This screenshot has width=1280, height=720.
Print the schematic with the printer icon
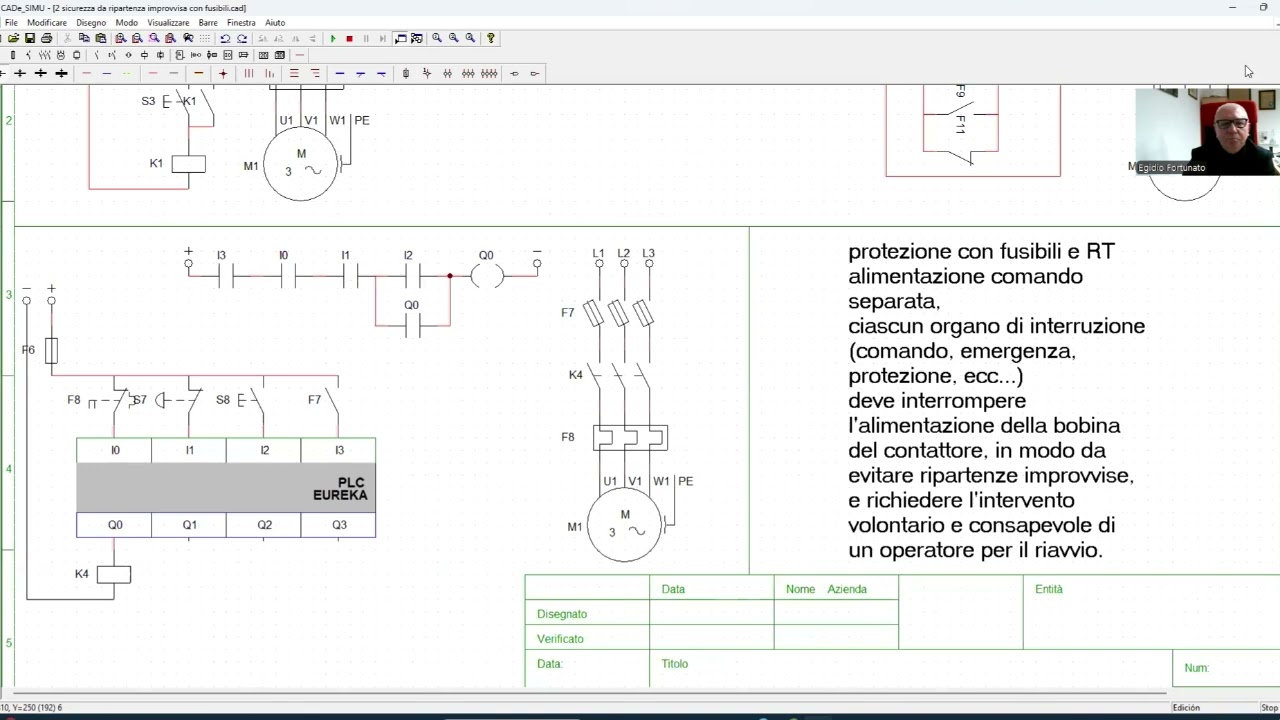click(47, 38)
